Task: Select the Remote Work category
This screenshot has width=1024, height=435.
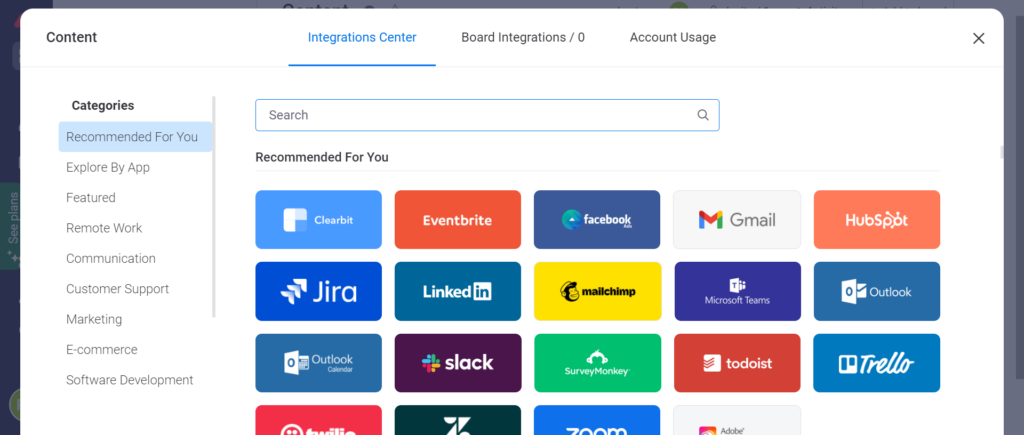Action: coord(104,228)
